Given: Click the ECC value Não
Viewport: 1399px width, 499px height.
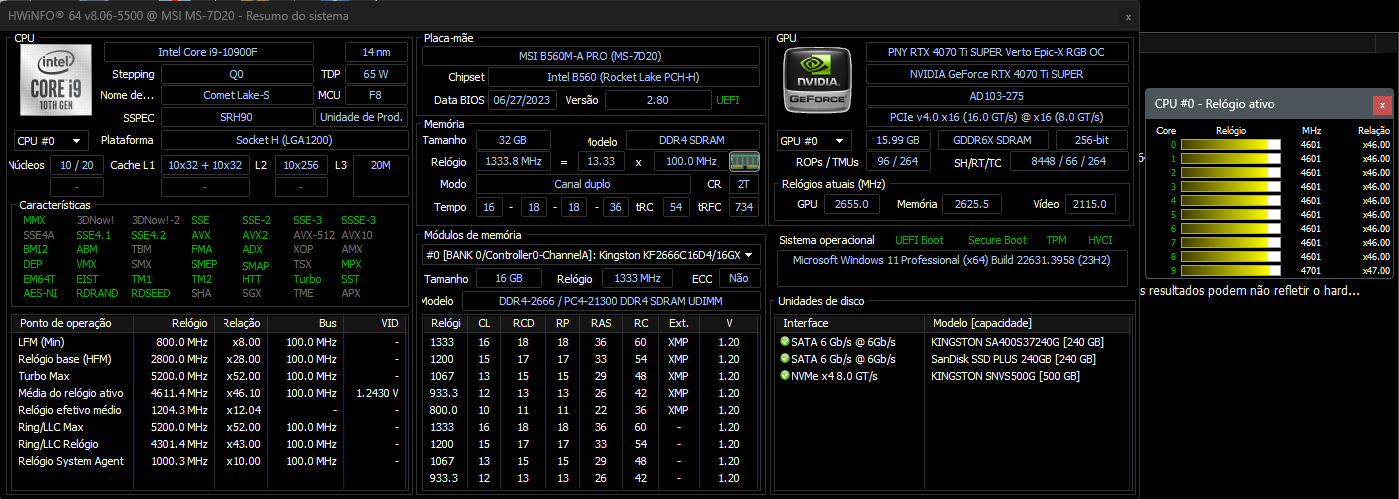Looking at the screenshot, I should 739,279.
